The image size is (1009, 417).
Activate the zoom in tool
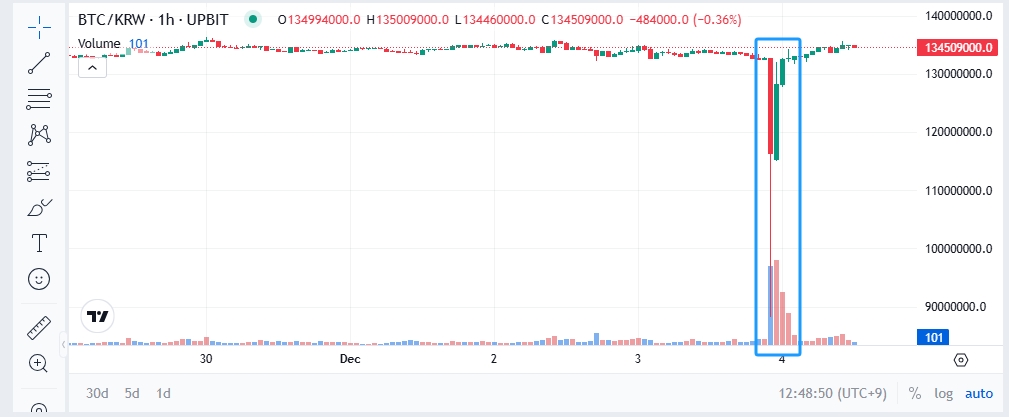click(x=39, y=363)
